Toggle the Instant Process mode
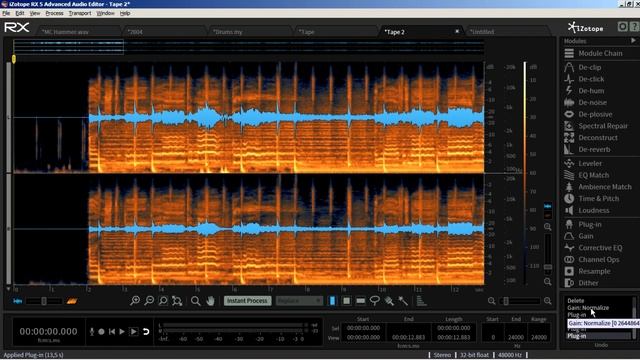640x360 pixels. tap(247, 301)
